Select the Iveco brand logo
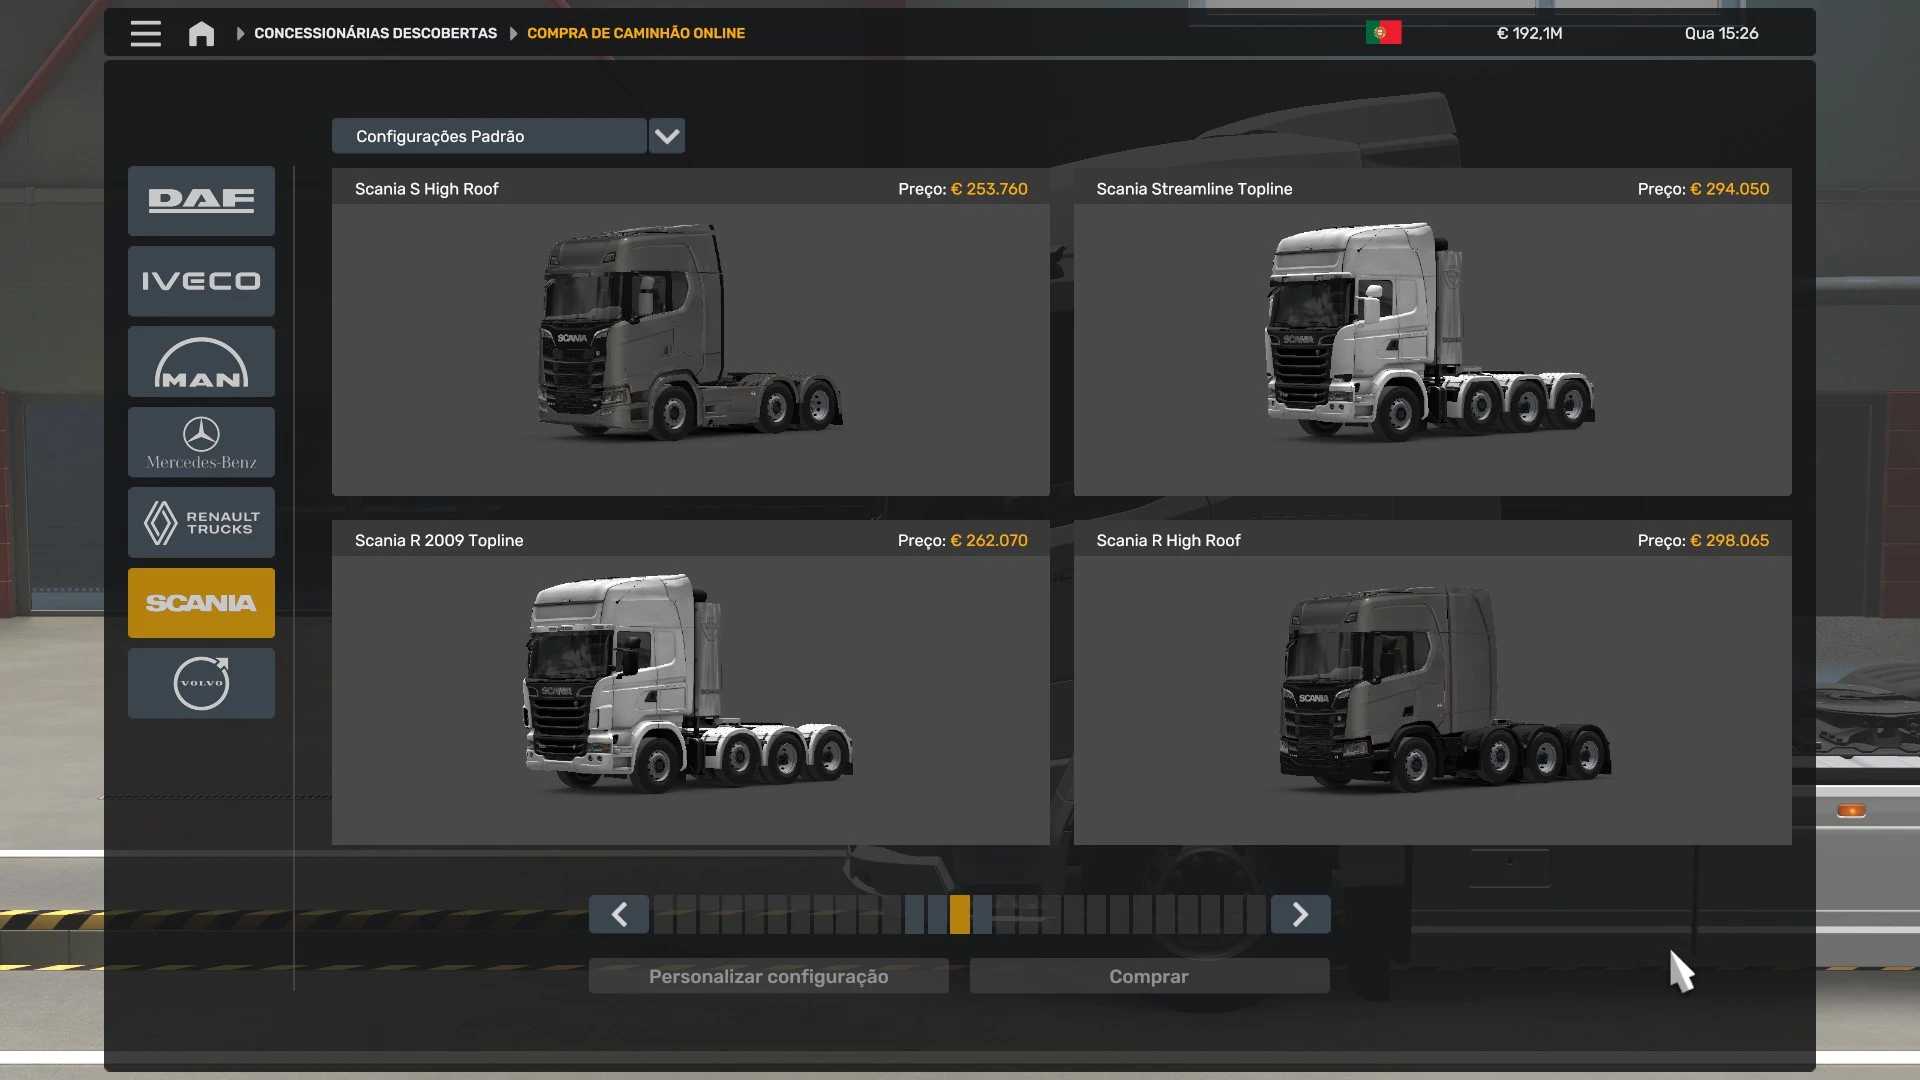This screenshot has width=1920, height=1080. pyautogui.click(x=201, y=281)
